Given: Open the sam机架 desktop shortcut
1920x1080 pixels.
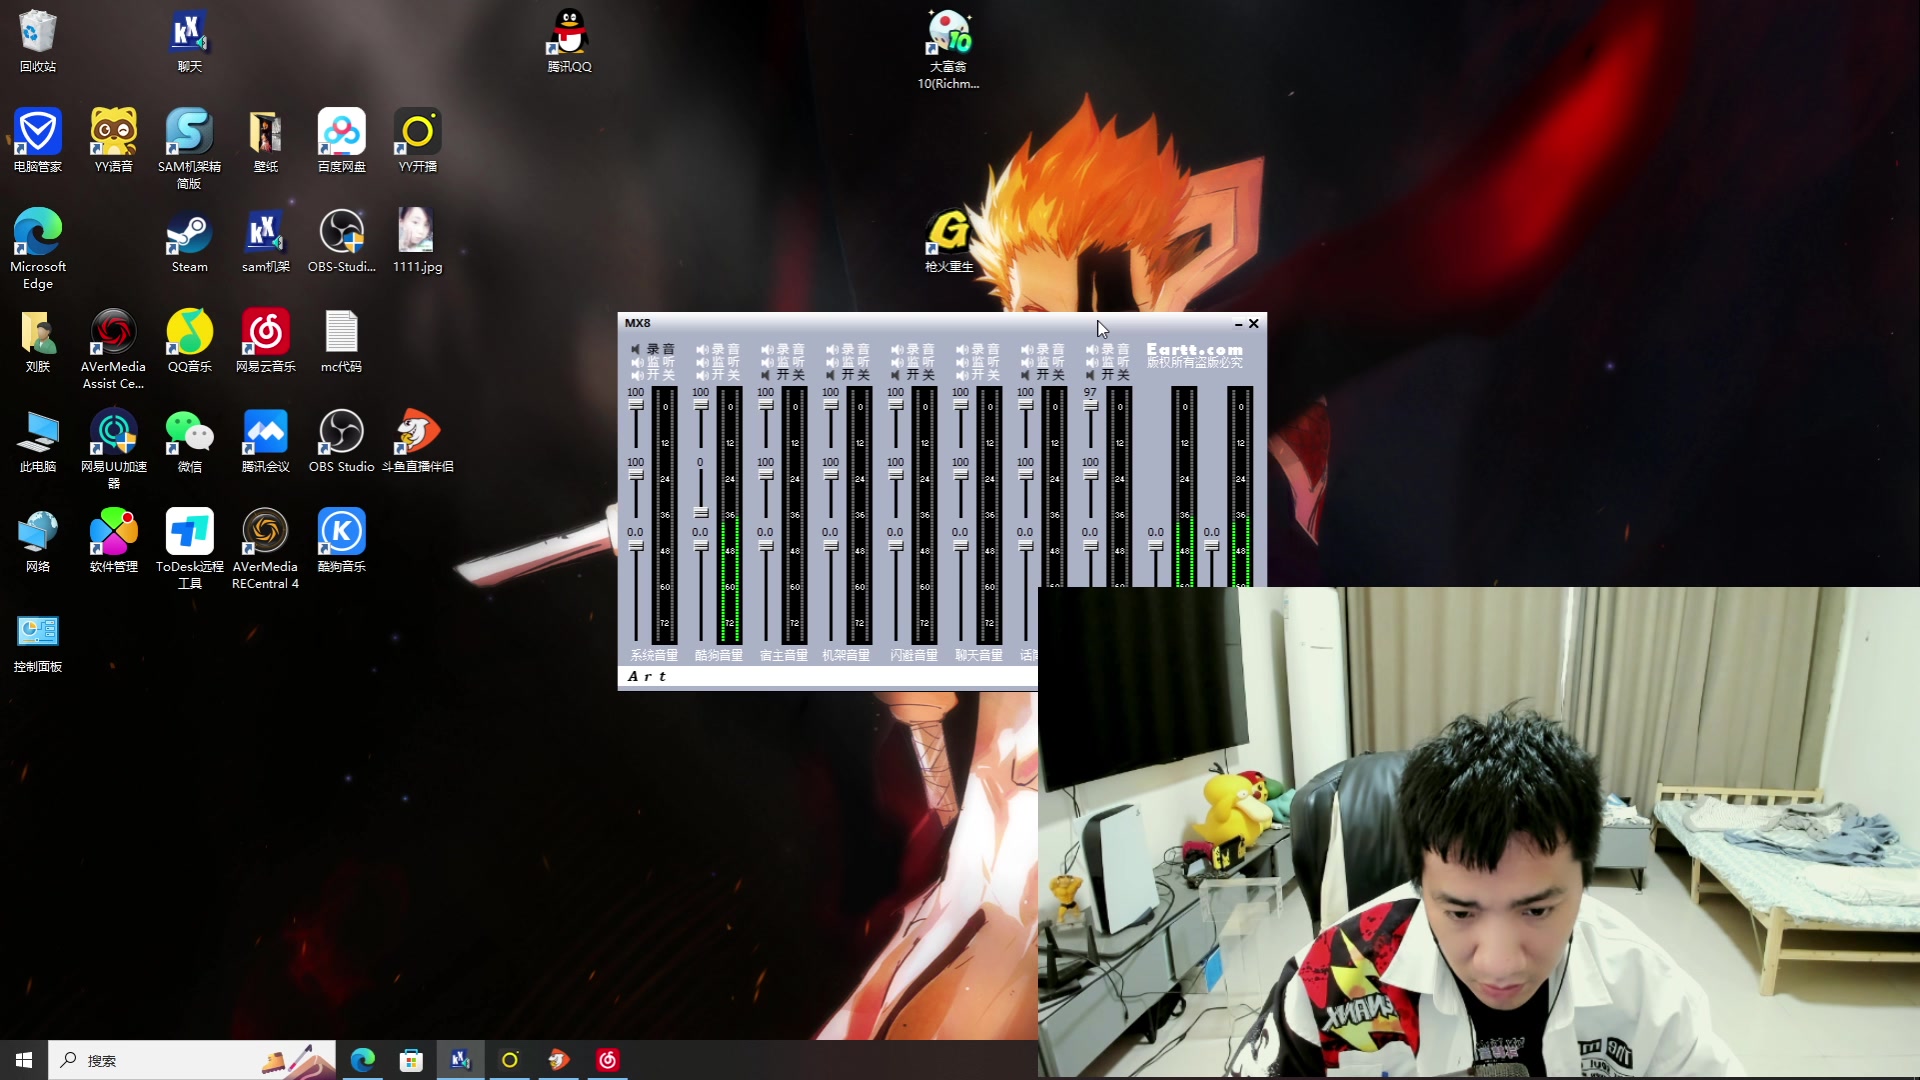Looking at the screenshot, I should tap(265, 241).
